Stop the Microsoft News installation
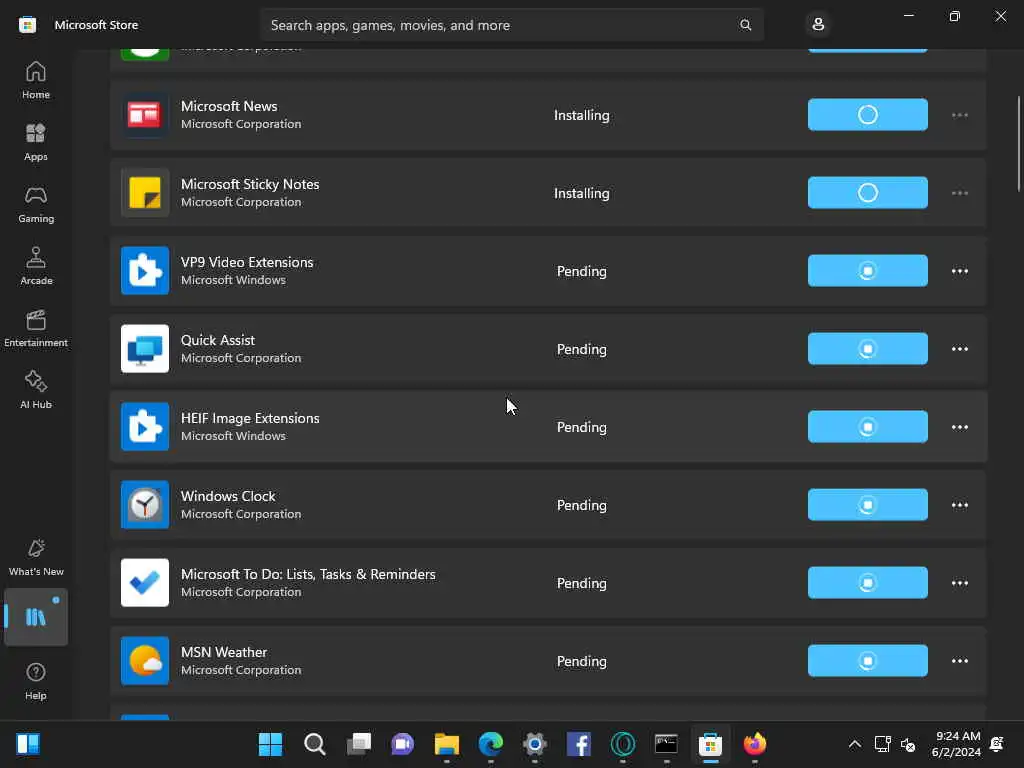This screenshot has width=1024, height=768. coord(867,115)
